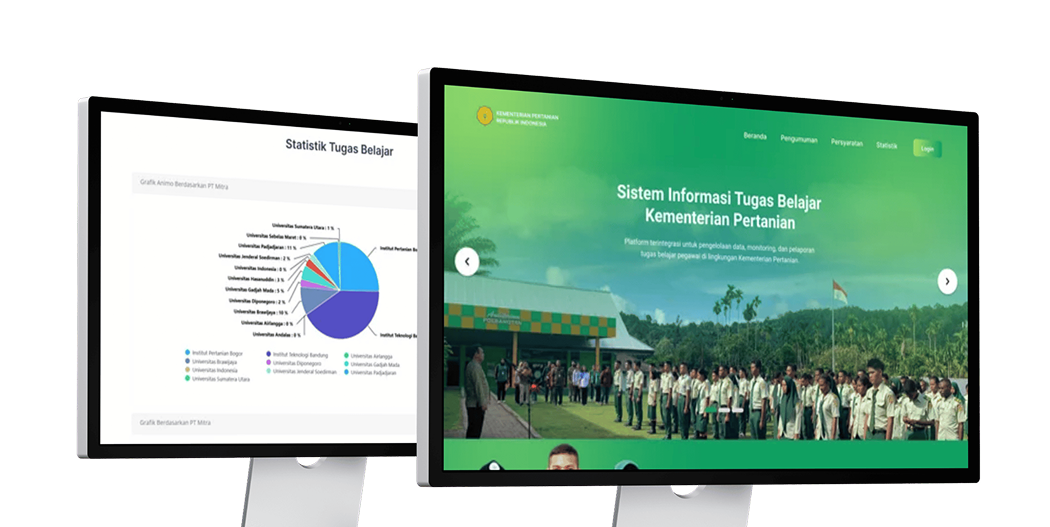
Task: Toggle Universitas Padjadjaran legend item
Action: pyautogui.click(x=370, y=372)
